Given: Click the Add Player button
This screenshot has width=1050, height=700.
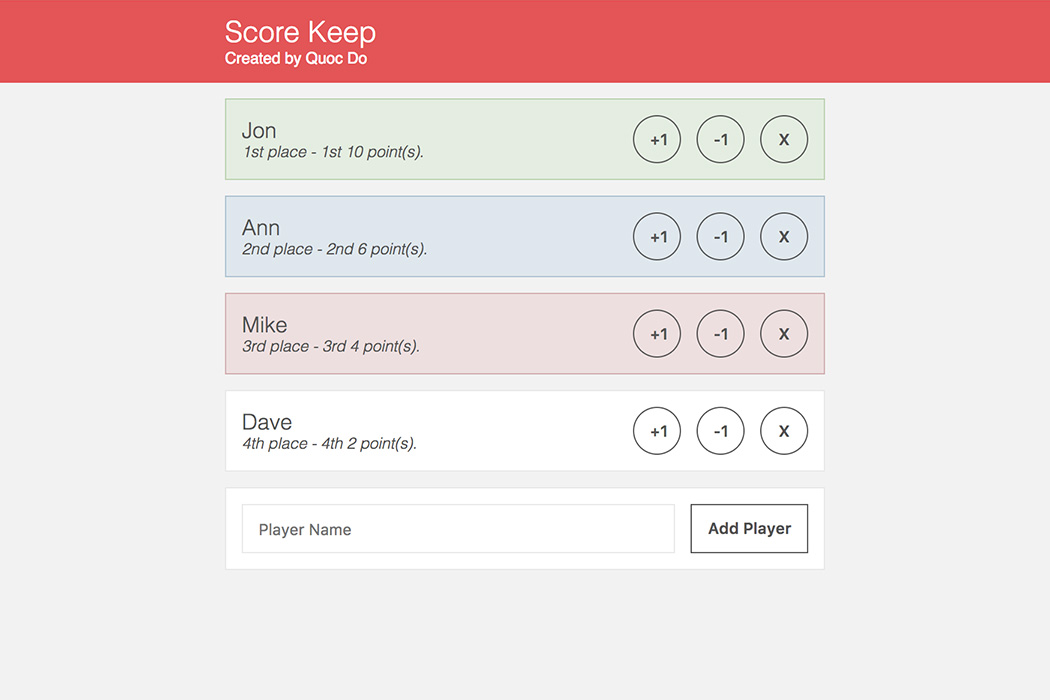Looking at the screenshot, I should (749, 529).
